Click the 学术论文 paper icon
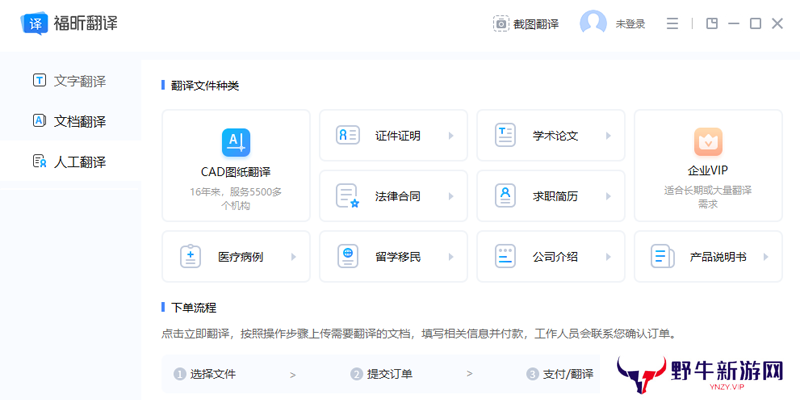 pos(505,135)
